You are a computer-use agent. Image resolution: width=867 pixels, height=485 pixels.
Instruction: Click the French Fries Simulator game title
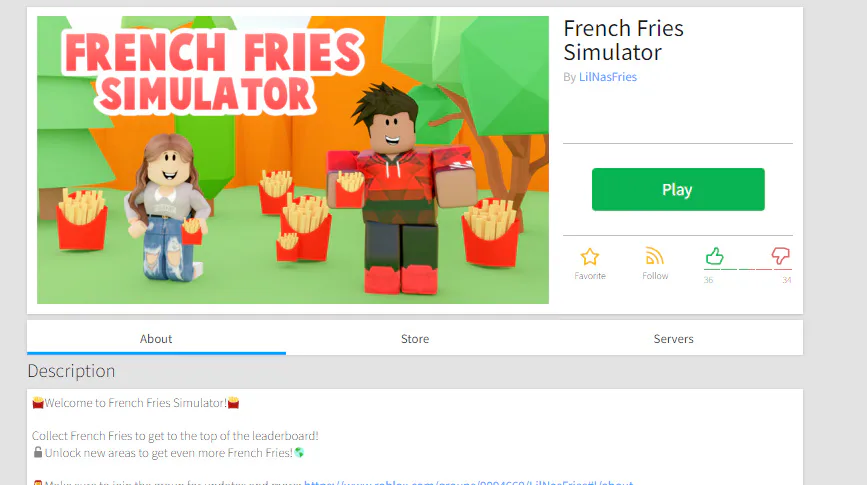(623, 40)
